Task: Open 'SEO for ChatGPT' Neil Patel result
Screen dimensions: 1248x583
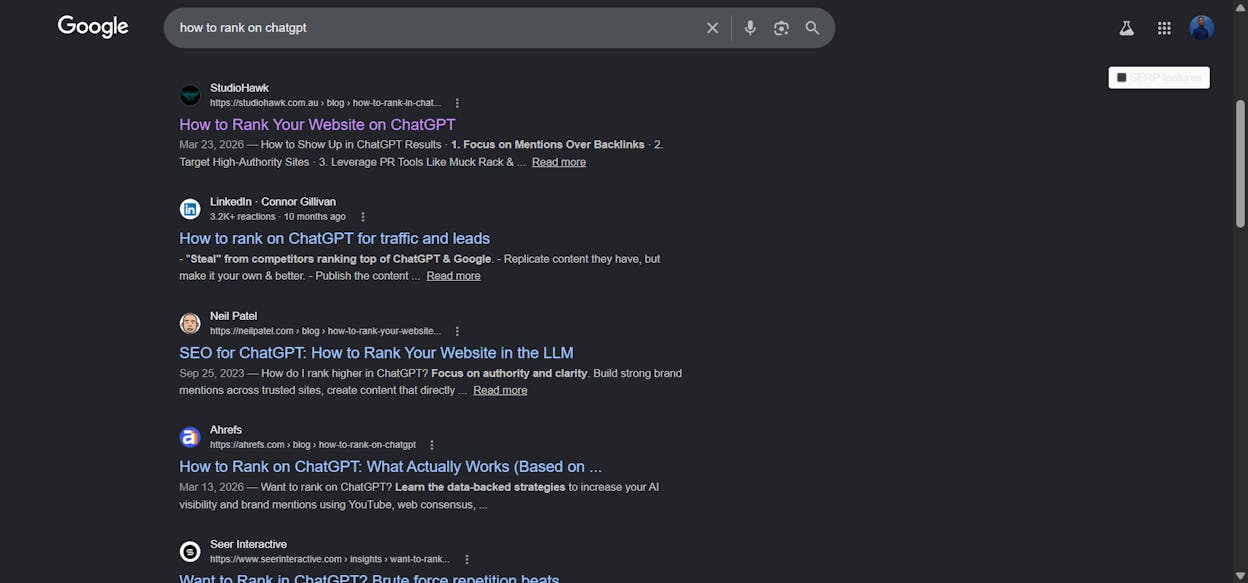Action: click(376, 353)
